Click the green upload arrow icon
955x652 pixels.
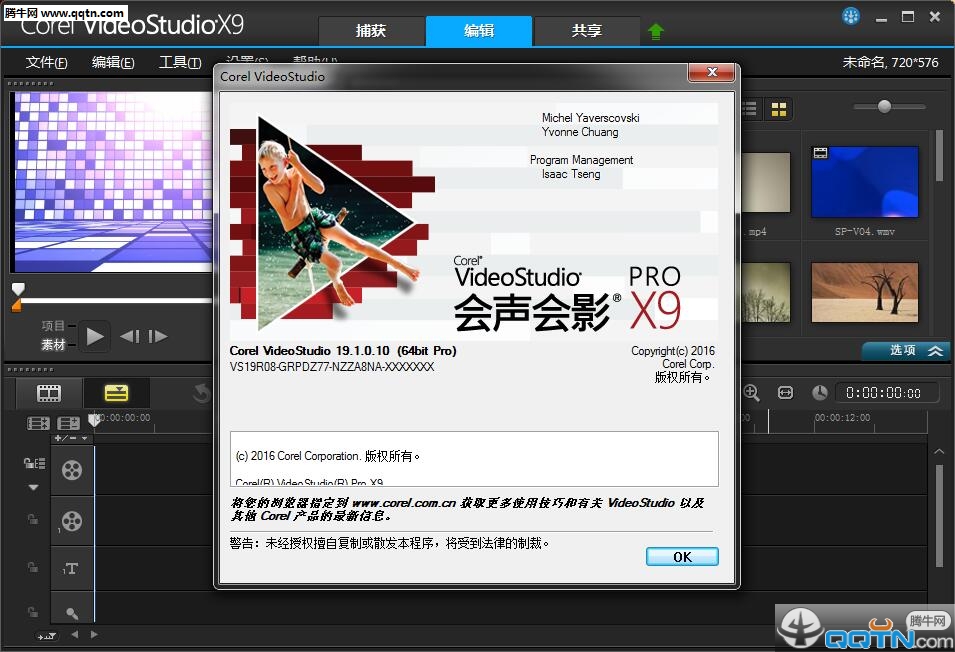click(656, 31)
